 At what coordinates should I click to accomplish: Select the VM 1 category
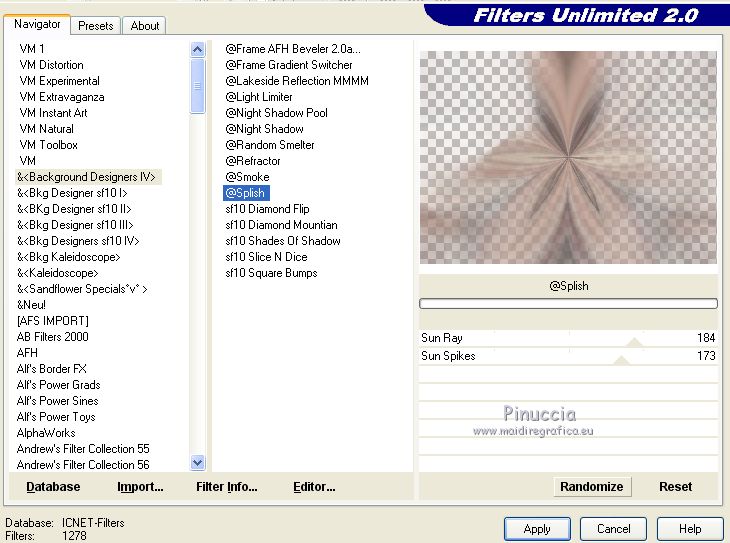(x=32, y=49)
